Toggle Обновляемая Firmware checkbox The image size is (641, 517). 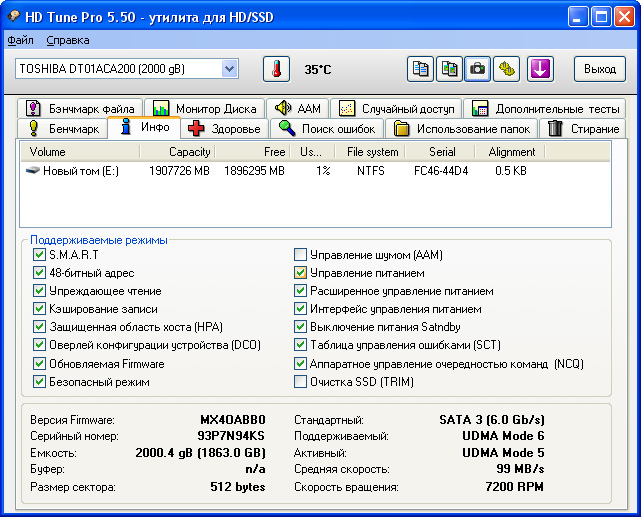click(x=39, y=363)
